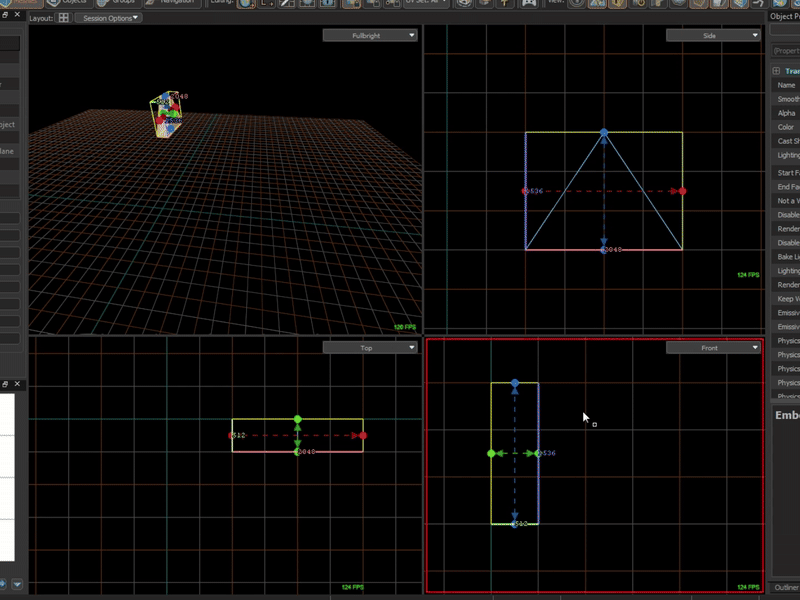Click the four-pane Layout grid icon
Screen dimensions: 800x600
pyautogui.click(x=63, y=18)
